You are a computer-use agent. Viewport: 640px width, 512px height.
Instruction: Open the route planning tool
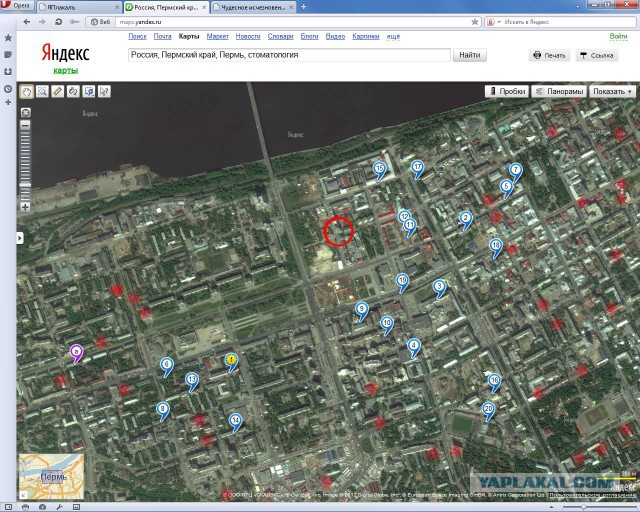pos(73,91)
